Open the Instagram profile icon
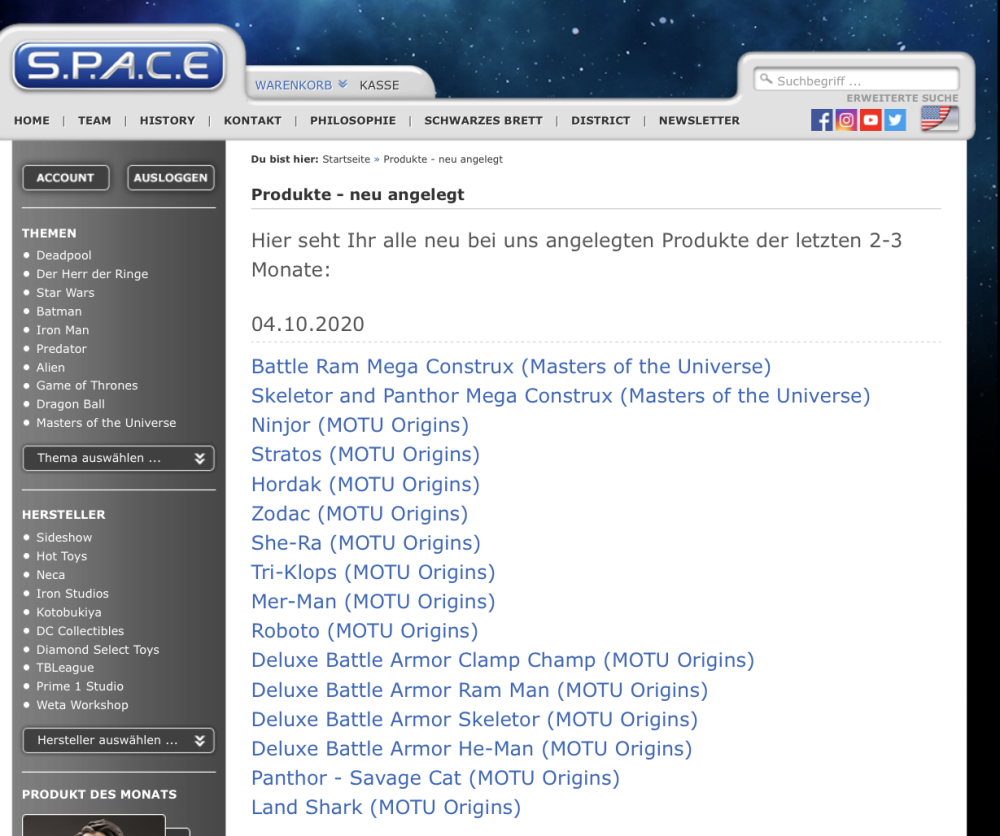Image resolution: width=1000 pixels, height=836 pixels. tap(846, 120)
